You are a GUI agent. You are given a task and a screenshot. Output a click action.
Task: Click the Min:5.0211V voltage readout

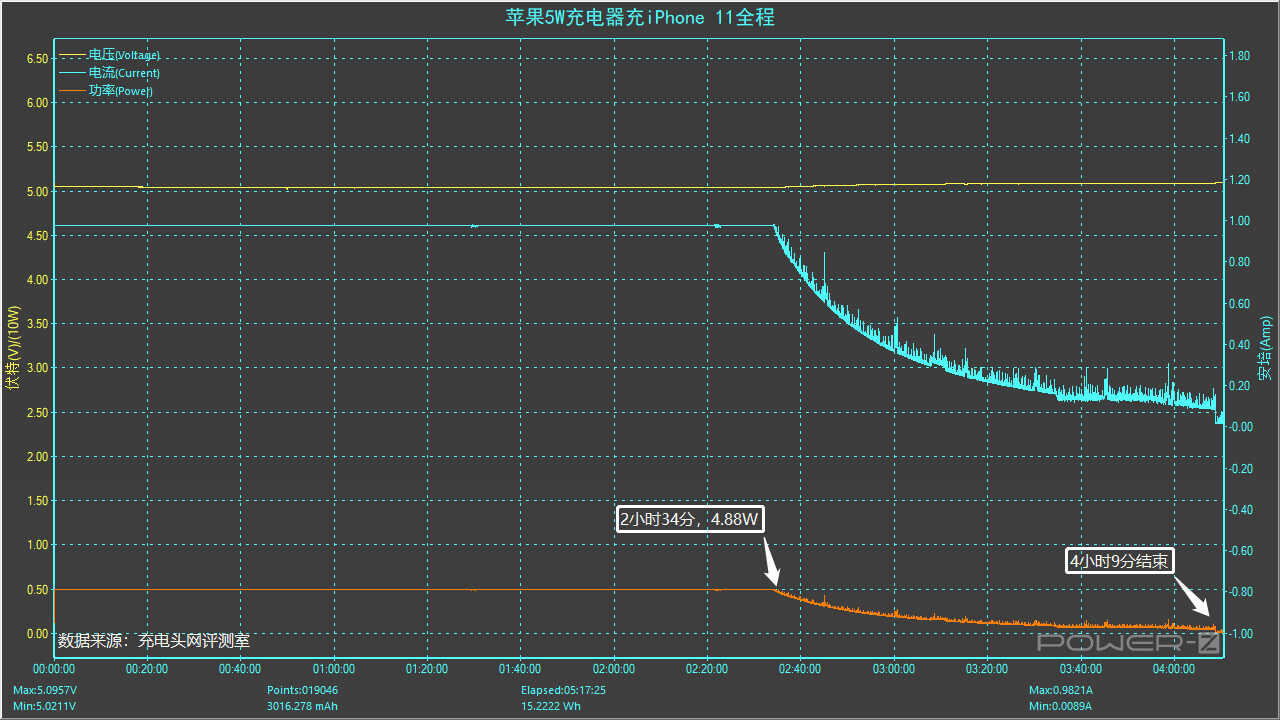tap(45, 706)
